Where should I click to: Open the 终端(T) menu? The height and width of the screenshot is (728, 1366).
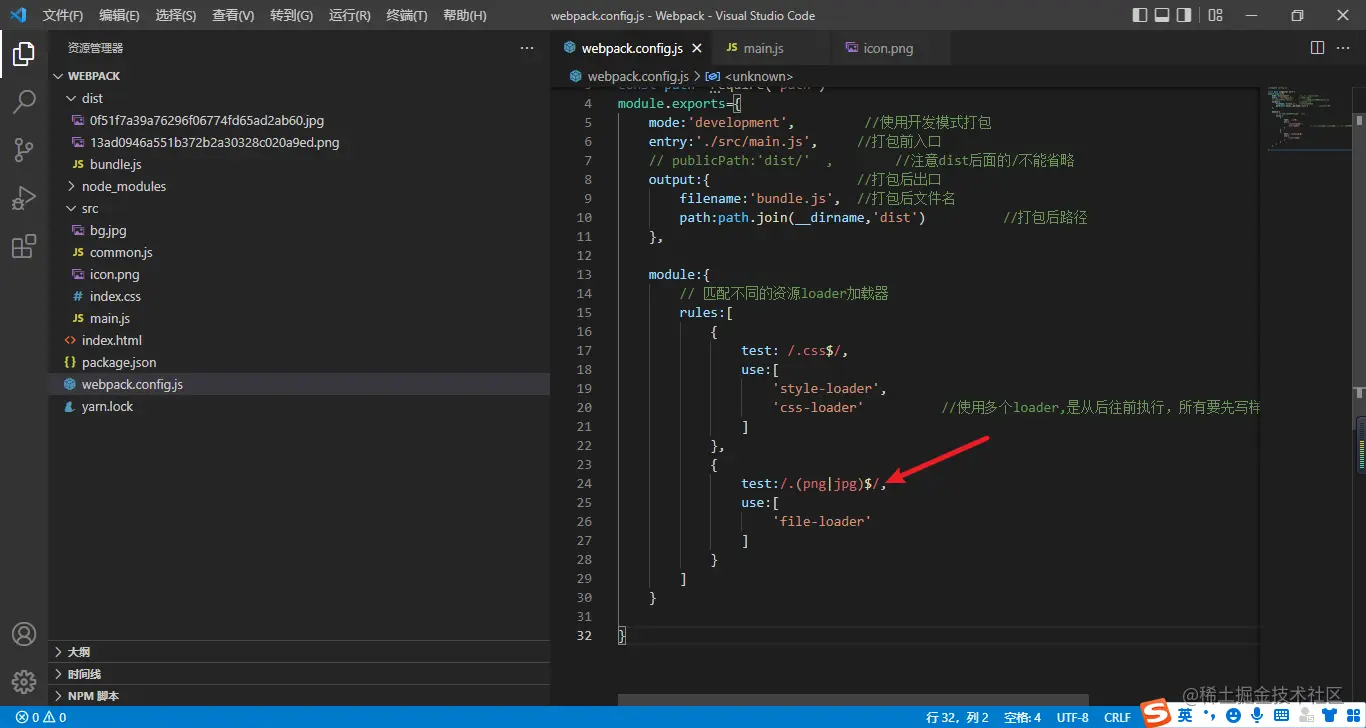pyautogui.click(x=406, y=16)
